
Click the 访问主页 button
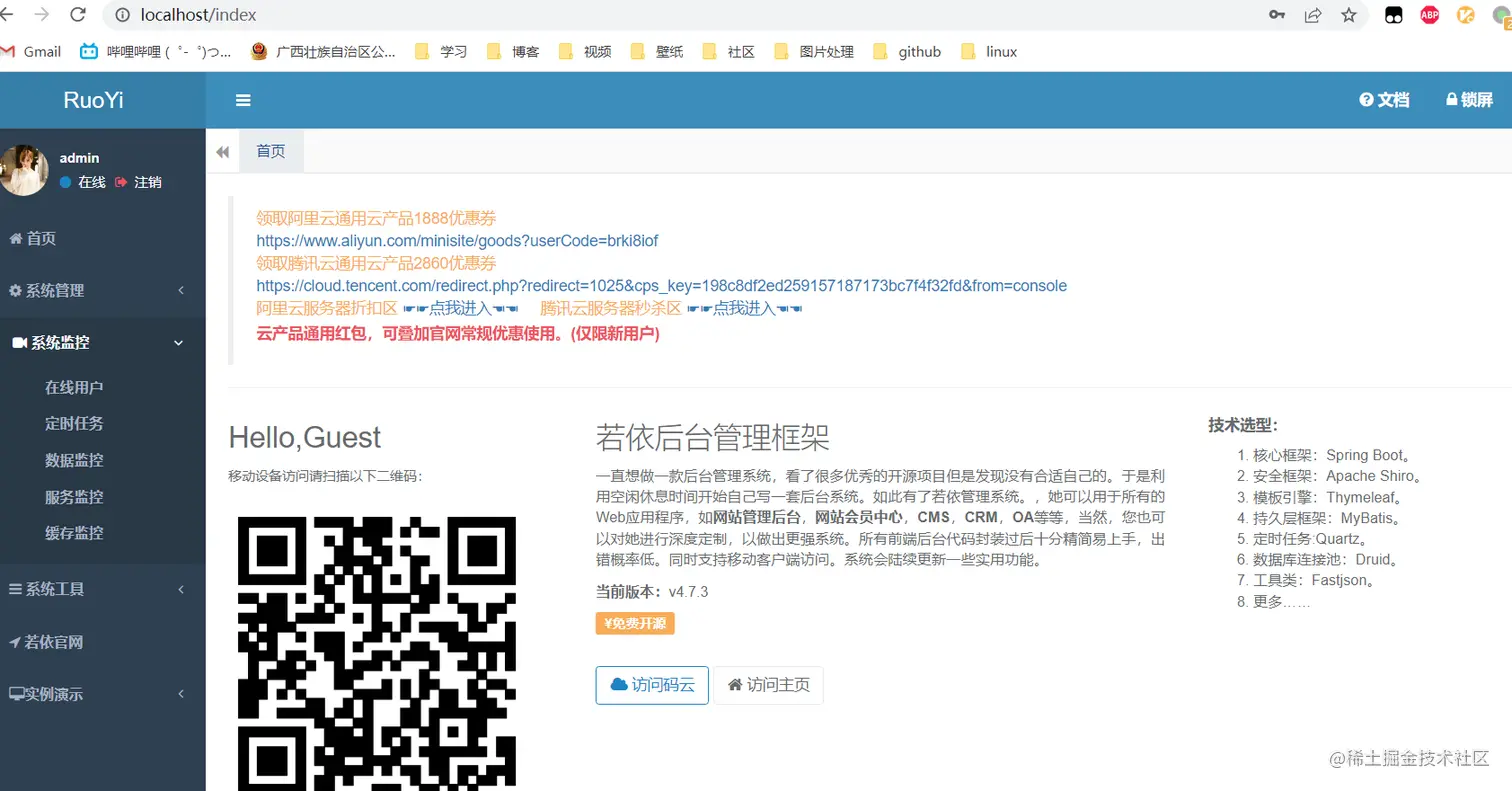[768, 685]
